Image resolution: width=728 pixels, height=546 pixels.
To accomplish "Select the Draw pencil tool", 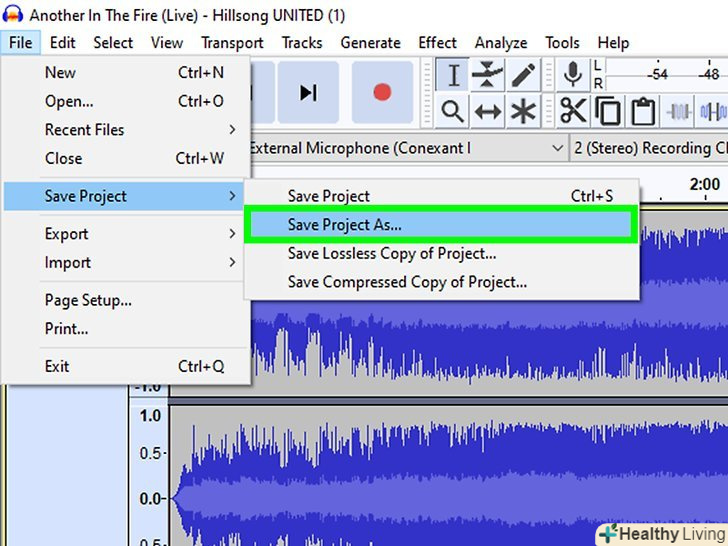I will 522,75.
